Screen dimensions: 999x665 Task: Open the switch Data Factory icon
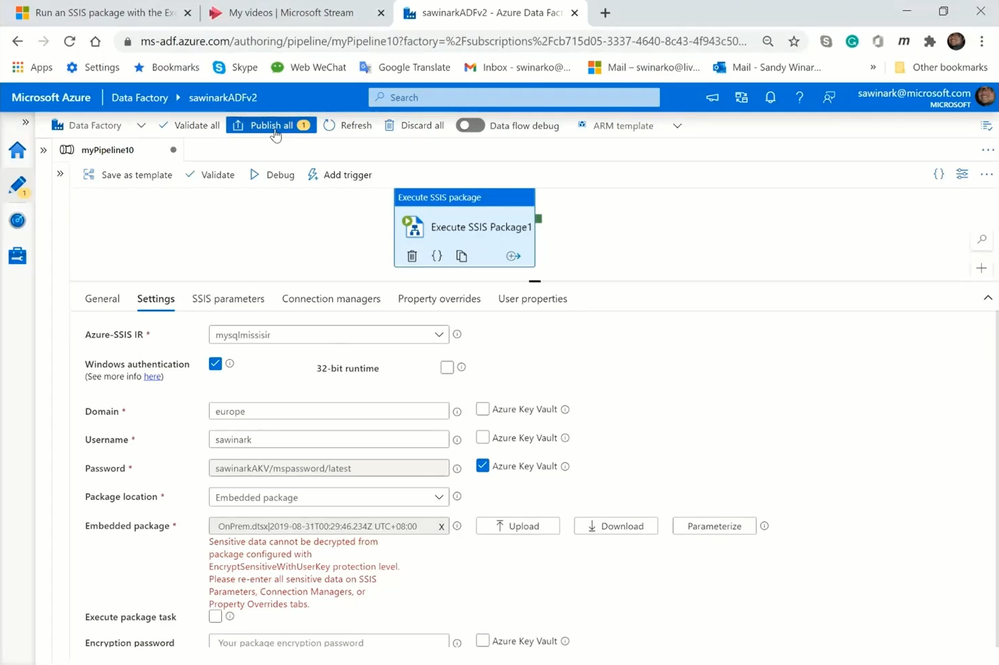pos(742,97)
